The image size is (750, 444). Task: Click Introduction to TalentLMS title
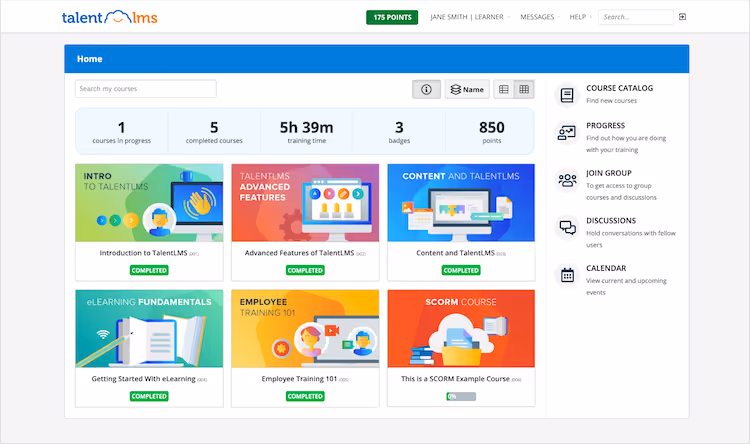pyautogui.click(x=143, y=253)
